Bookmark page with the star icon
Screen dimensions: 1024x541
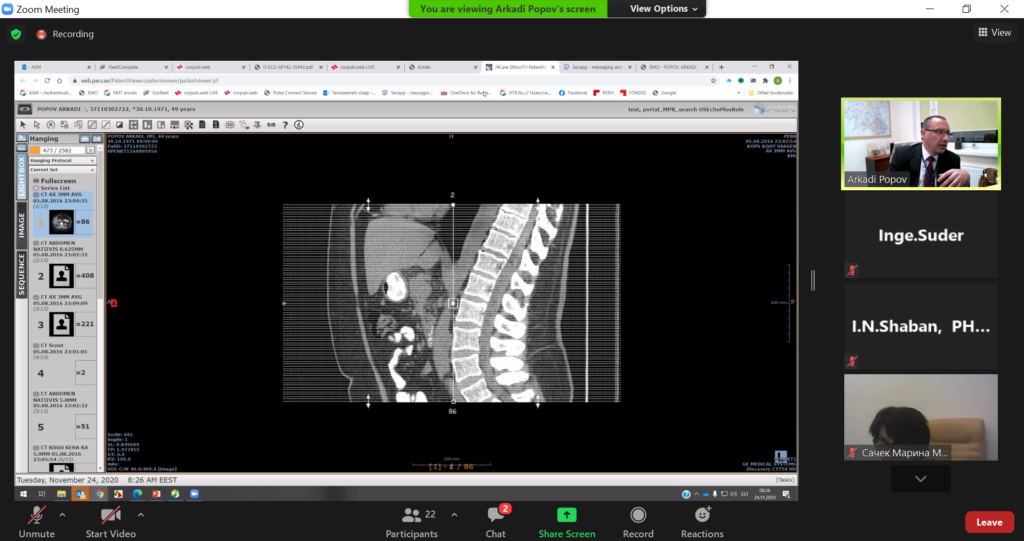point(713,80)
